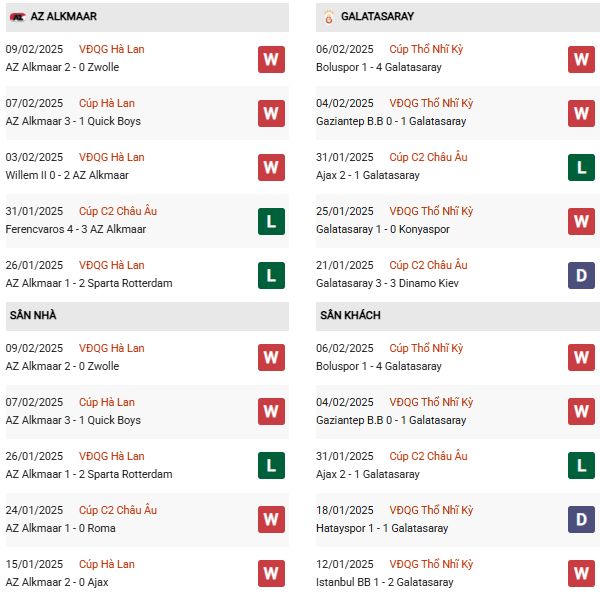Click the AZ Alkmaar 1-2 Sparta Rotterdam result in top section
The width and height of the screenshot is (600, 595).
tap(89, 283)
